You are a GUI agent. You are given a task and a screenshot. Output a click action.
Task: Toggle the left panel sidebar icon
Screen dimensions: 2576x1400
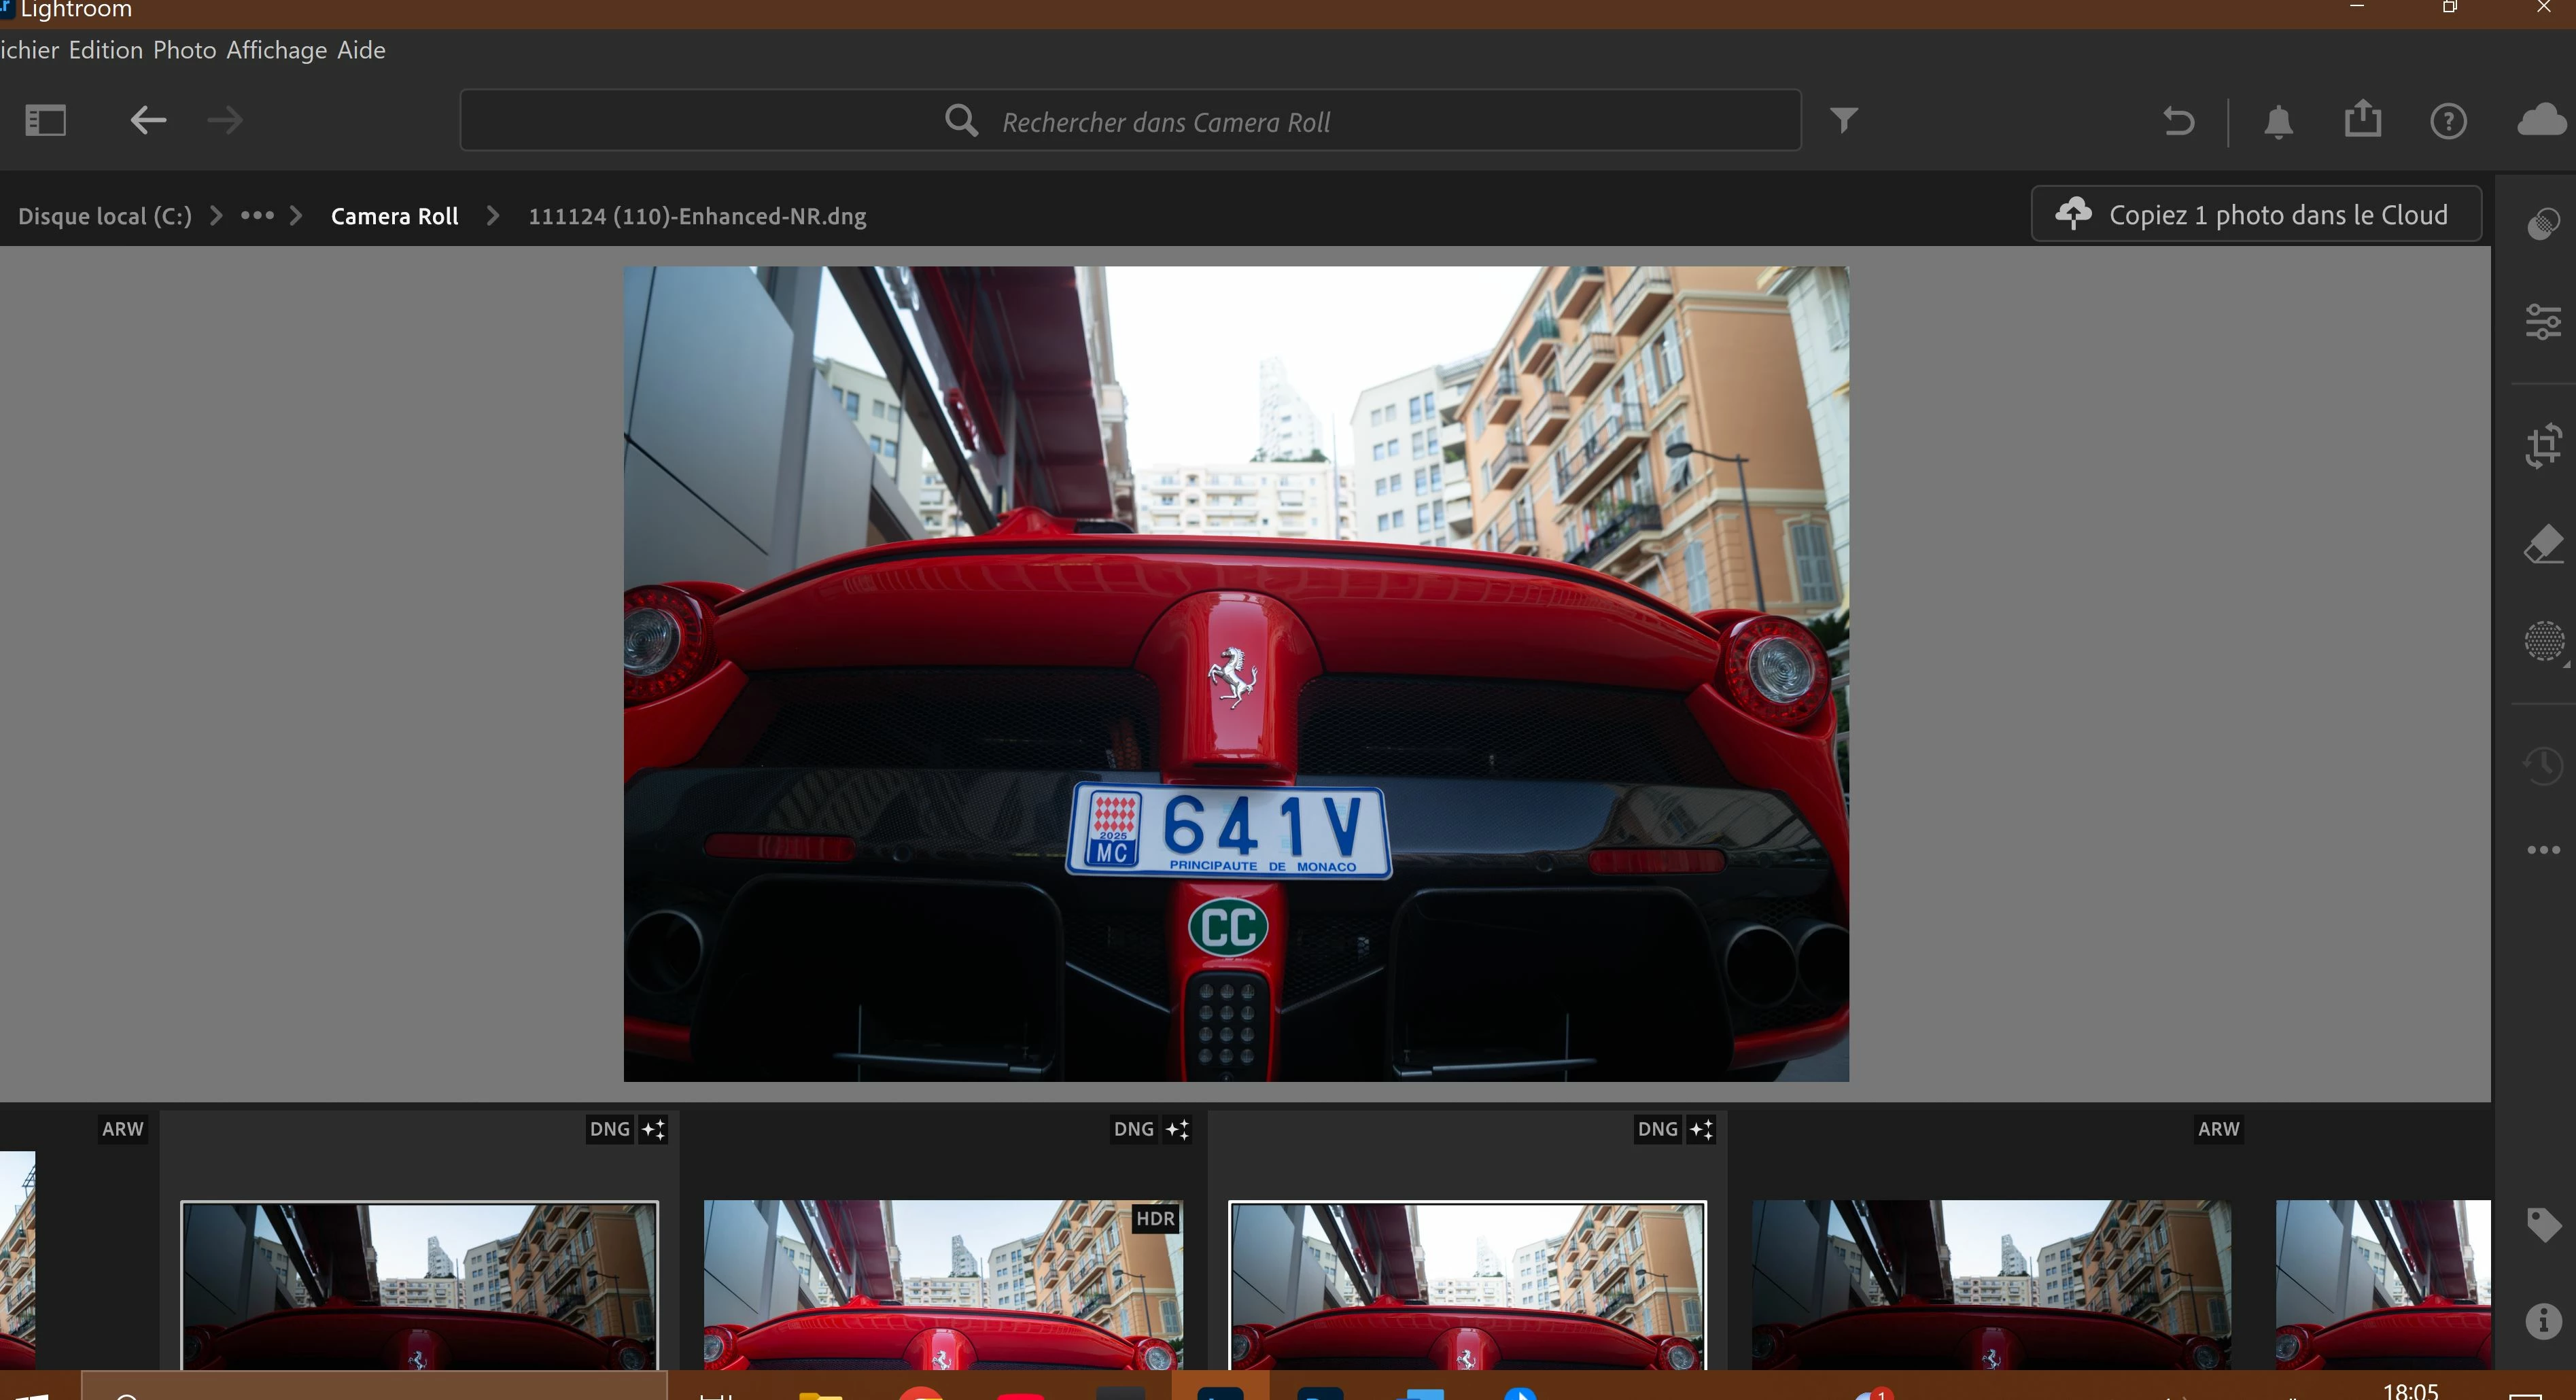pyautogui.click(x=45, y=121)
